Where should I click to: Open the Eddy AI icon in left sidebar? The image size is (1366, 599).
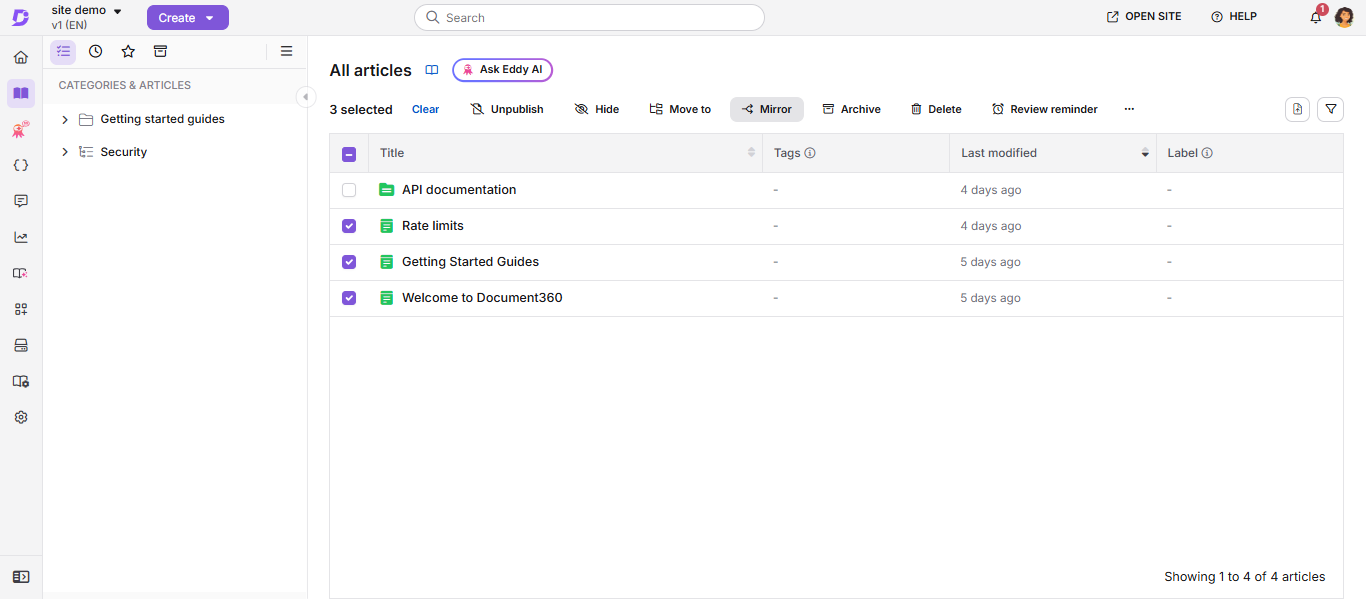pyautogui.click(x=21, y=129)
